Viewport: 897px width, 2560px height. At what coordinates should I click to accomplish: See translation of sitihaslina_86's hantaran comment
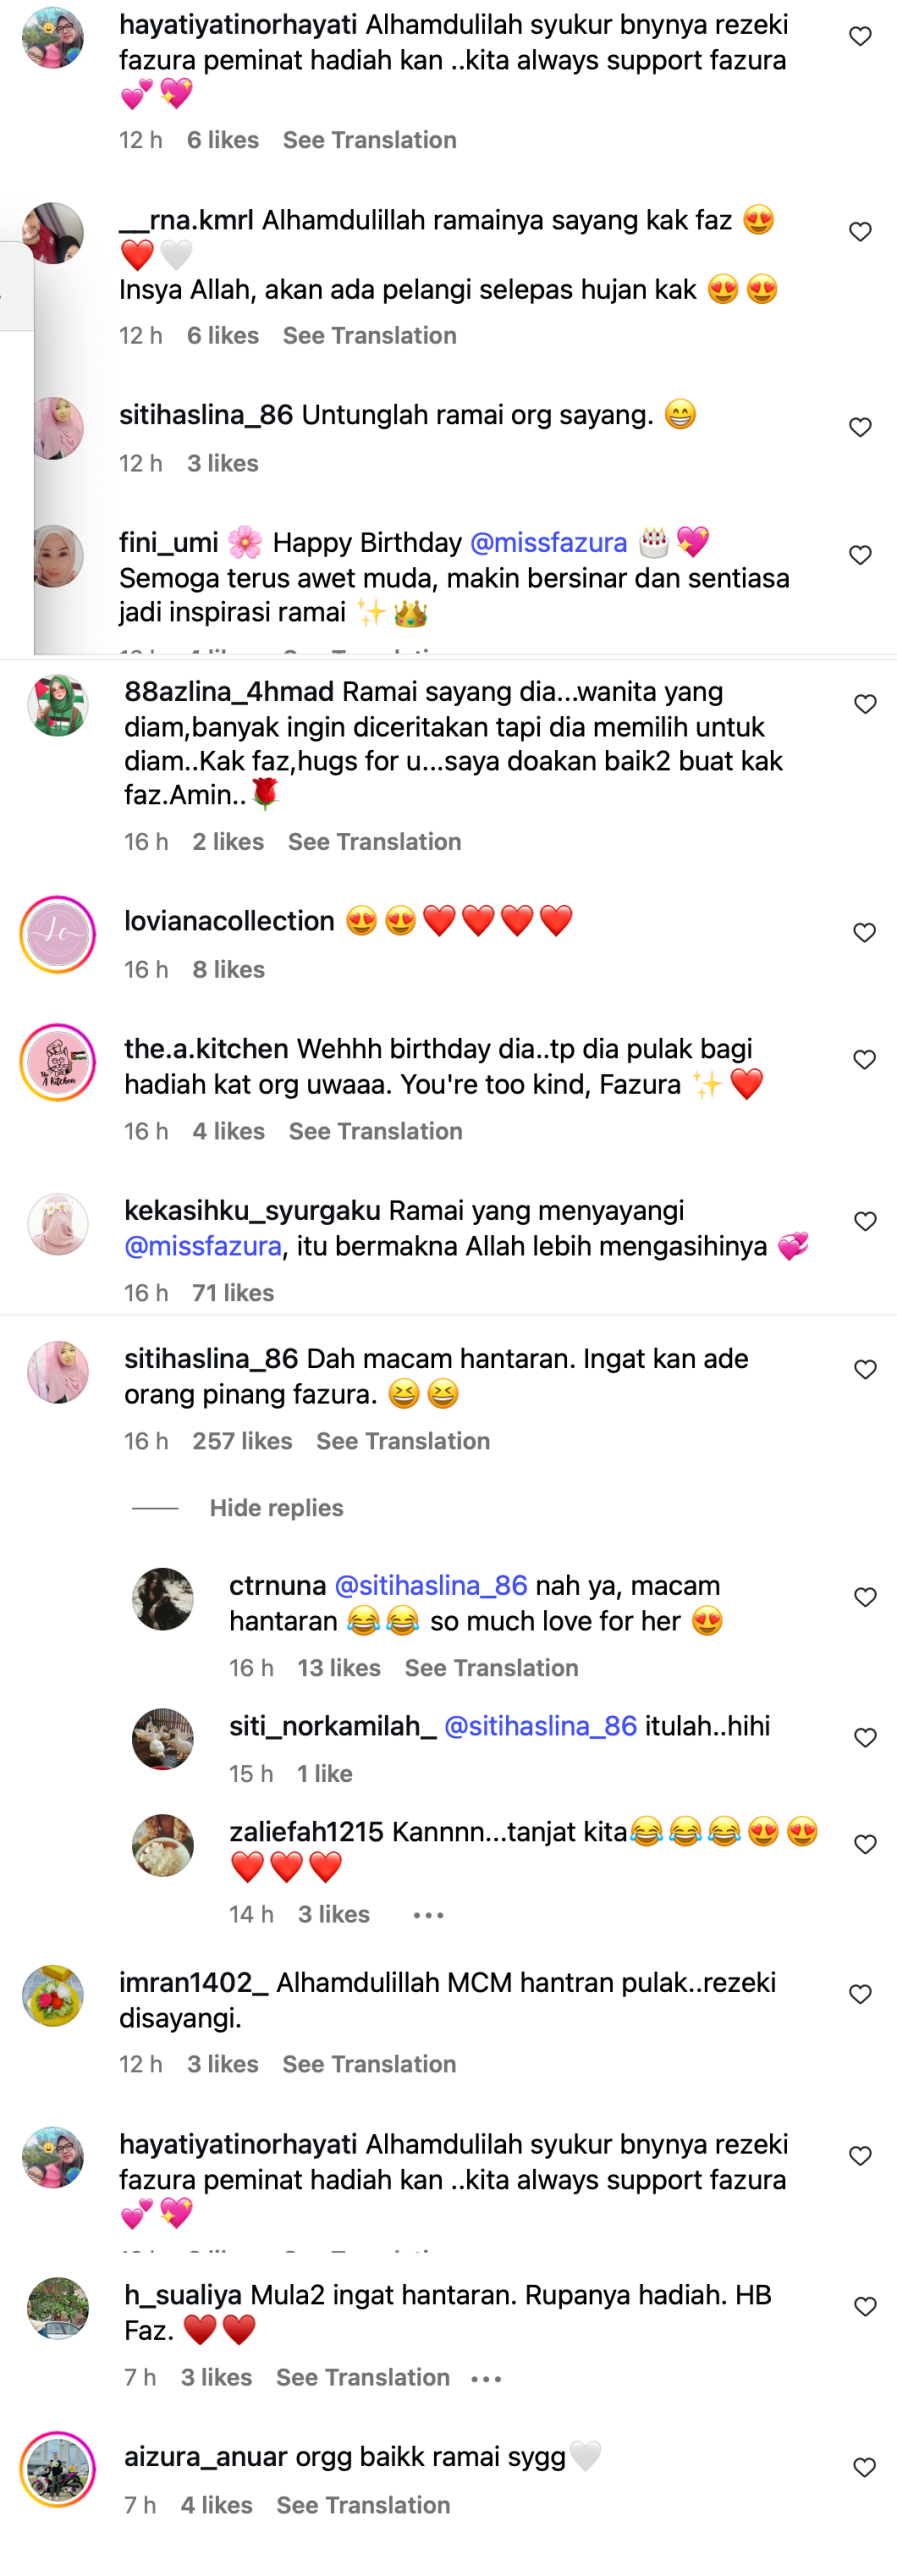tap(403, 1441)
